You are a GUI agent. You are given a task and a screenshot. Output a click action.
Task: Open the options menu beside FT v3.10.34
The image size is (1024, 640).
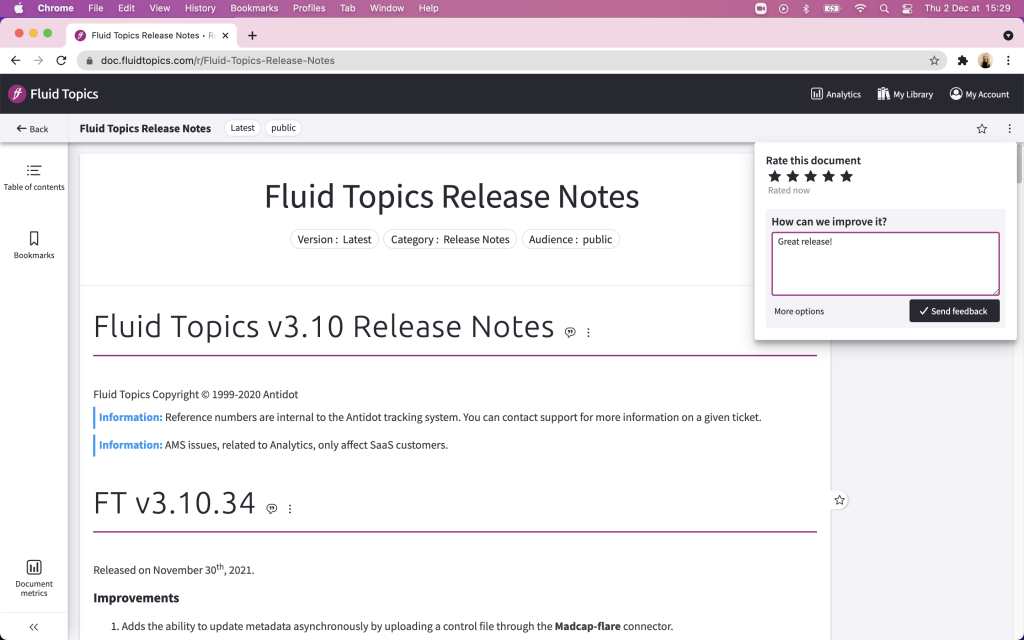tap(289, 508)
